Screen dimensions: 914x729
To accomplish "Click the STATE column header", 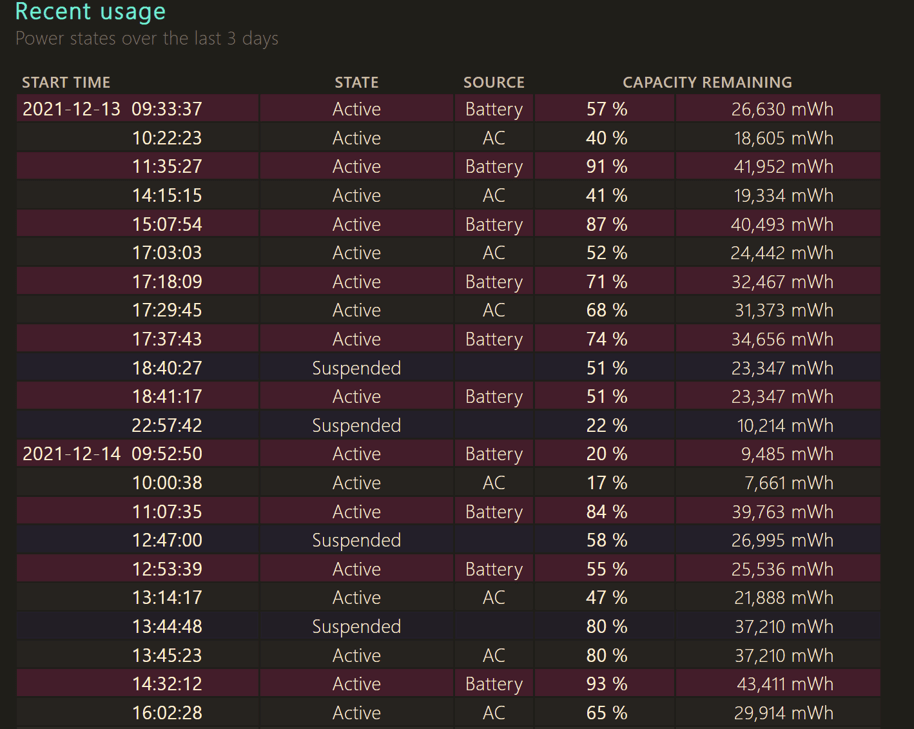I will click(356, 82).
